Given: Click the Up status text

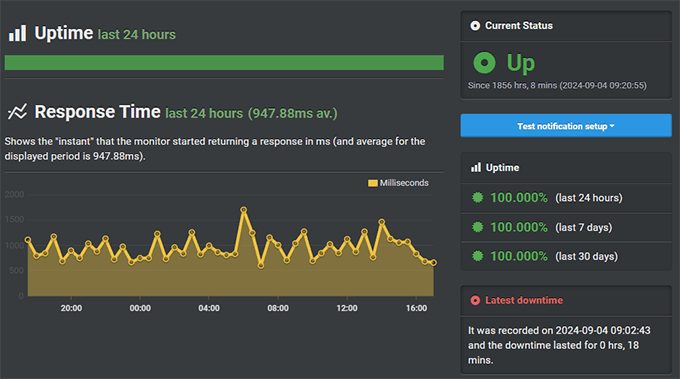Looking at the screenshot, I should click(x=521, y=63).
